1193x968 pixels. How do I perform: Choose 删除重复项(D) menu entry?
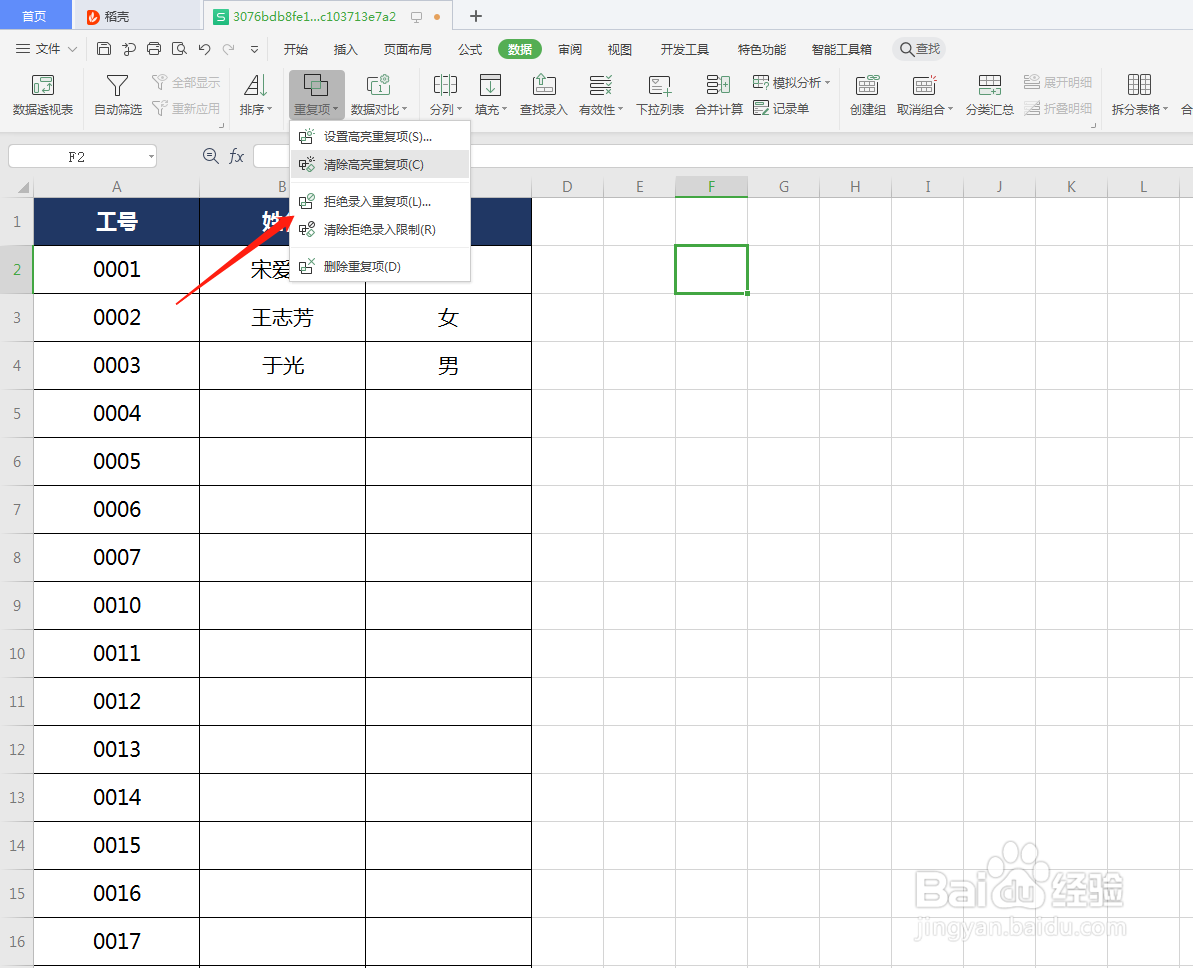380,266
